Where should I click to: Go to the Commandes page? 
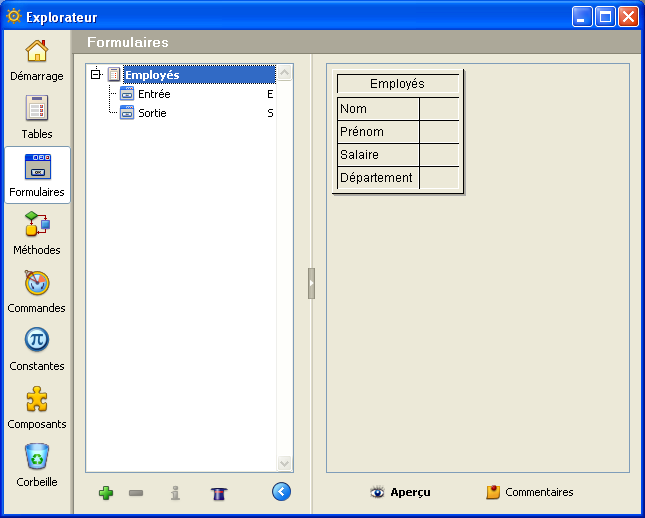[x=37, y=291]
